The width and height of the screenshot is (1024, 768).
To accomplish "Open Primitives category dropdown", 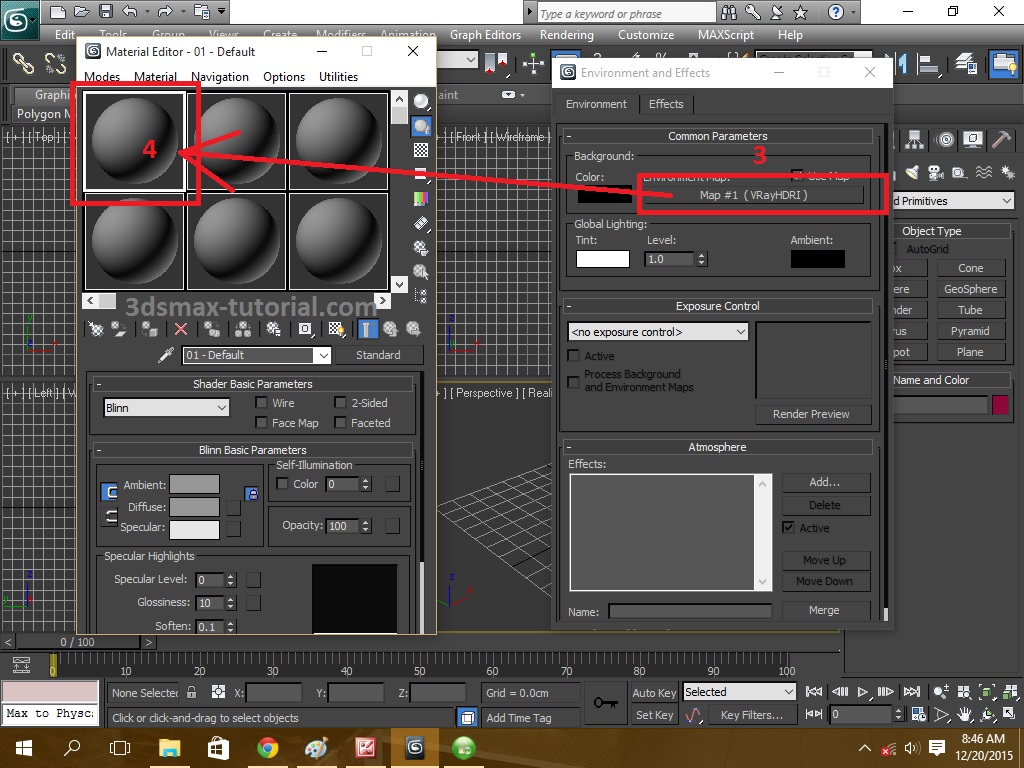I will coord(953,200).
